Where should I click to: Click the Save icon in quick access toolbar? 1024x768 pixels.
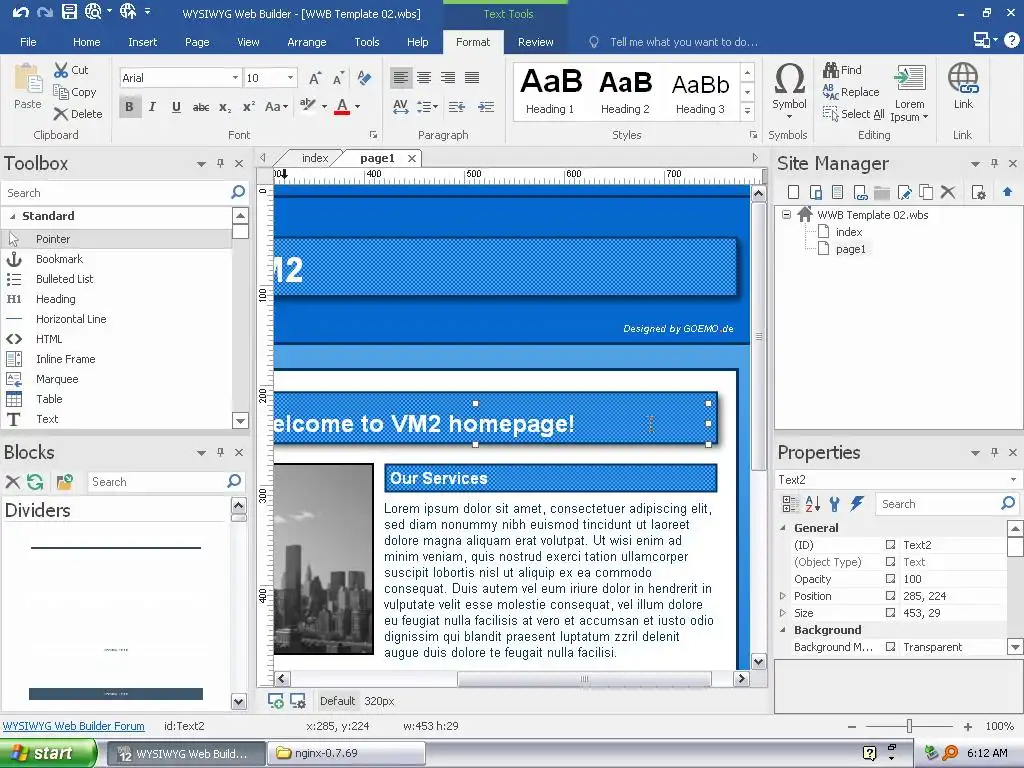point(69,11)
